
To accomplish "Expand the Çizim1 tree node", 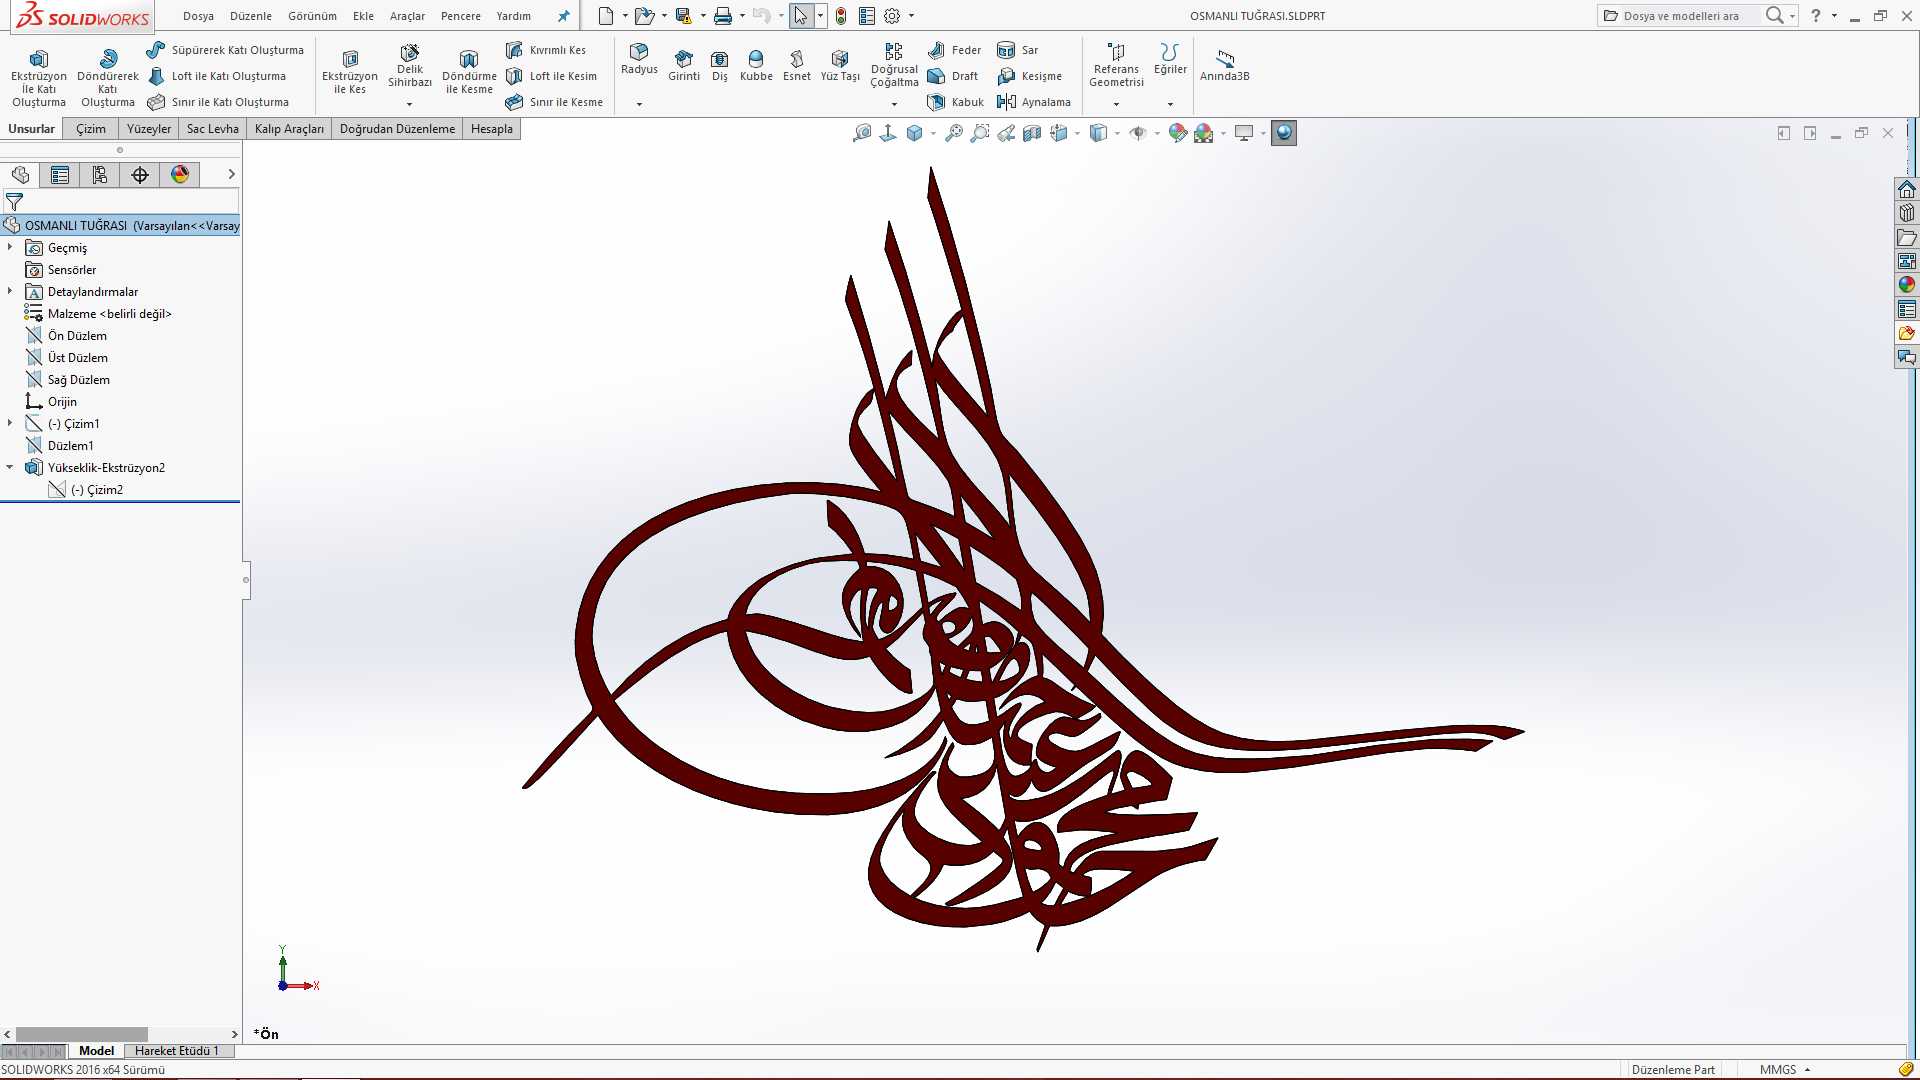I will point(10,423).
